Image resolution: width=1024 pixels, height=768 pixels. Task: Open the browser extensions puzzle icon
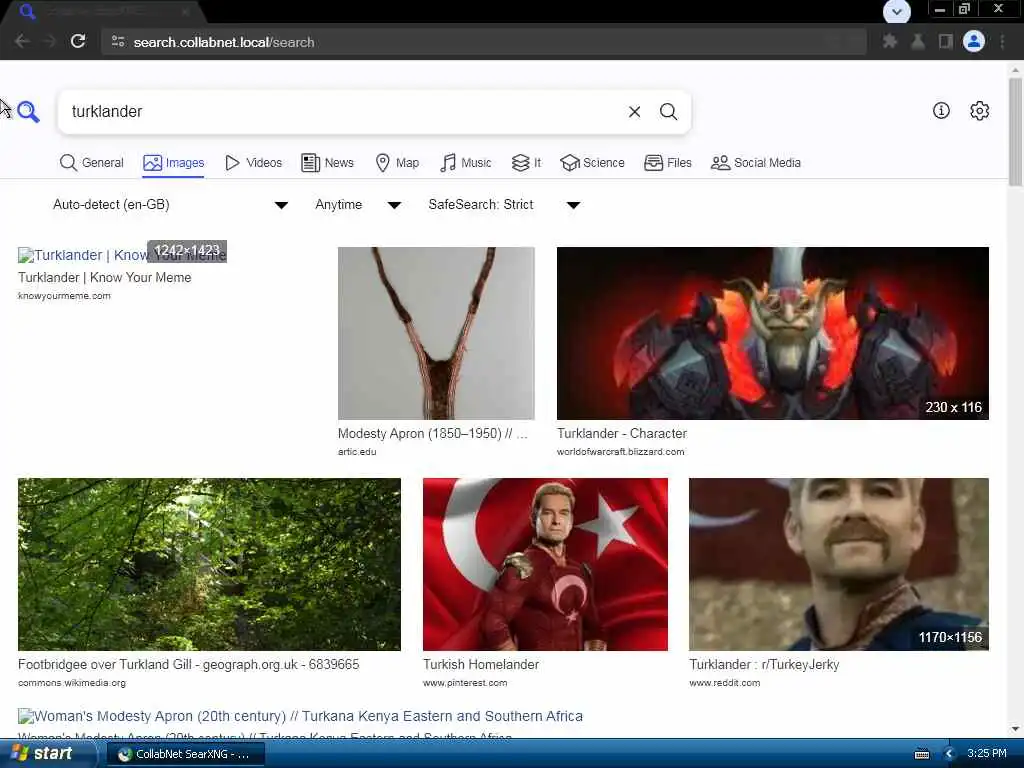point(889,42)
